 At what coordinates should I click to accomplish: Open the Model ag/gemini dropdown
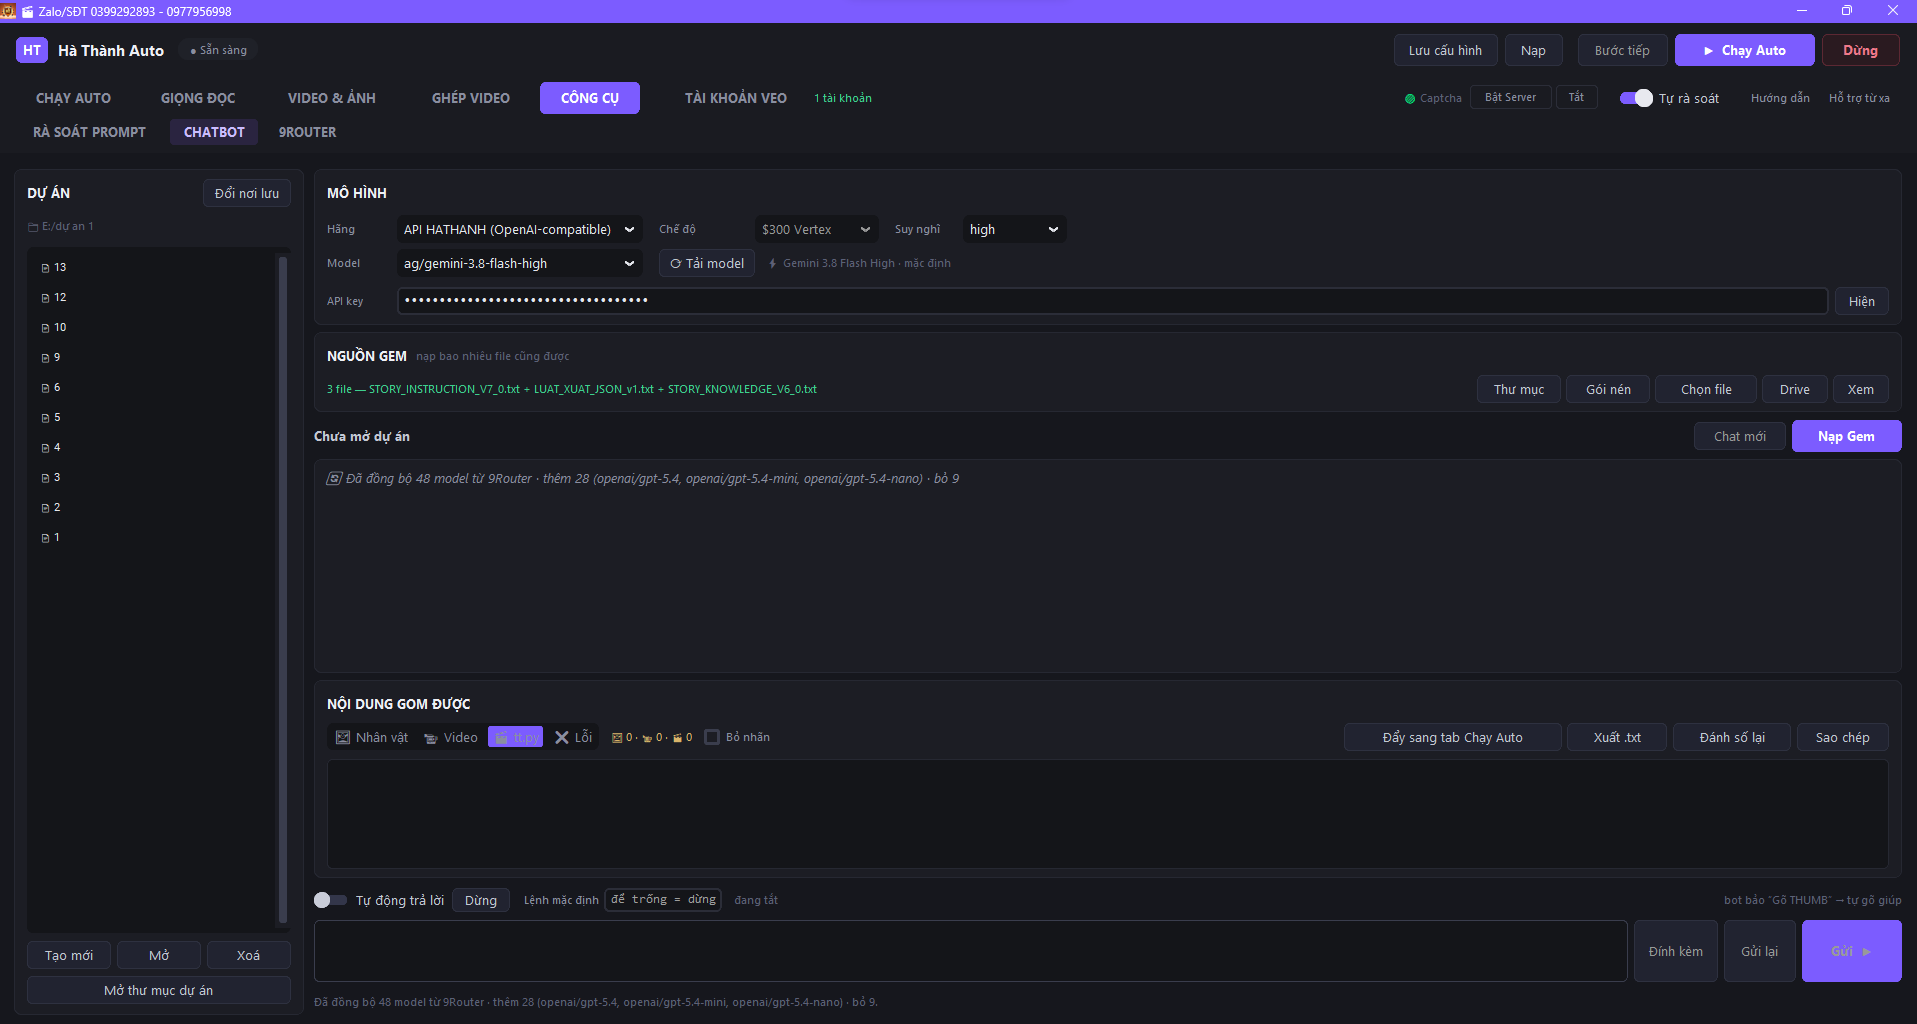coord(520,263)
